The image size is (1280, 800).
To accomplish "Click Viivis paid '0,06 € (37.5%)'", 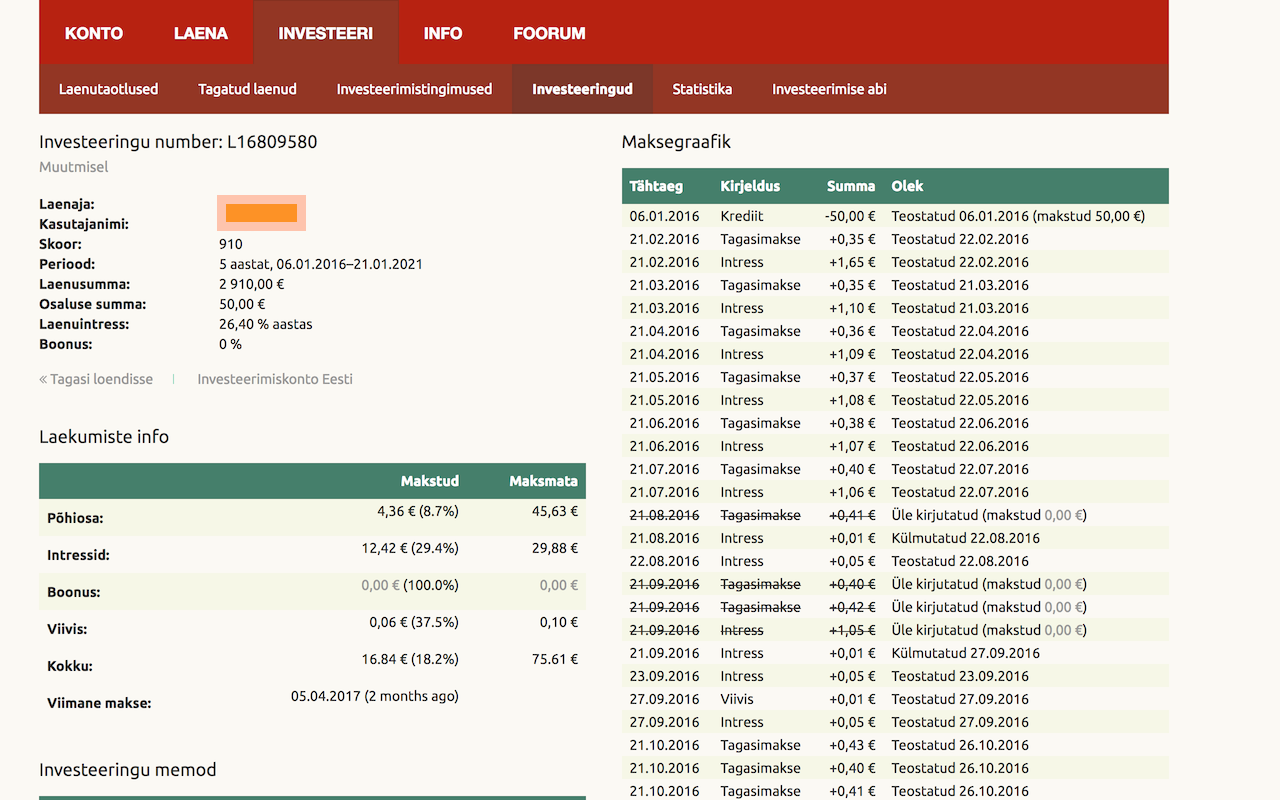I will pos(414,622).
